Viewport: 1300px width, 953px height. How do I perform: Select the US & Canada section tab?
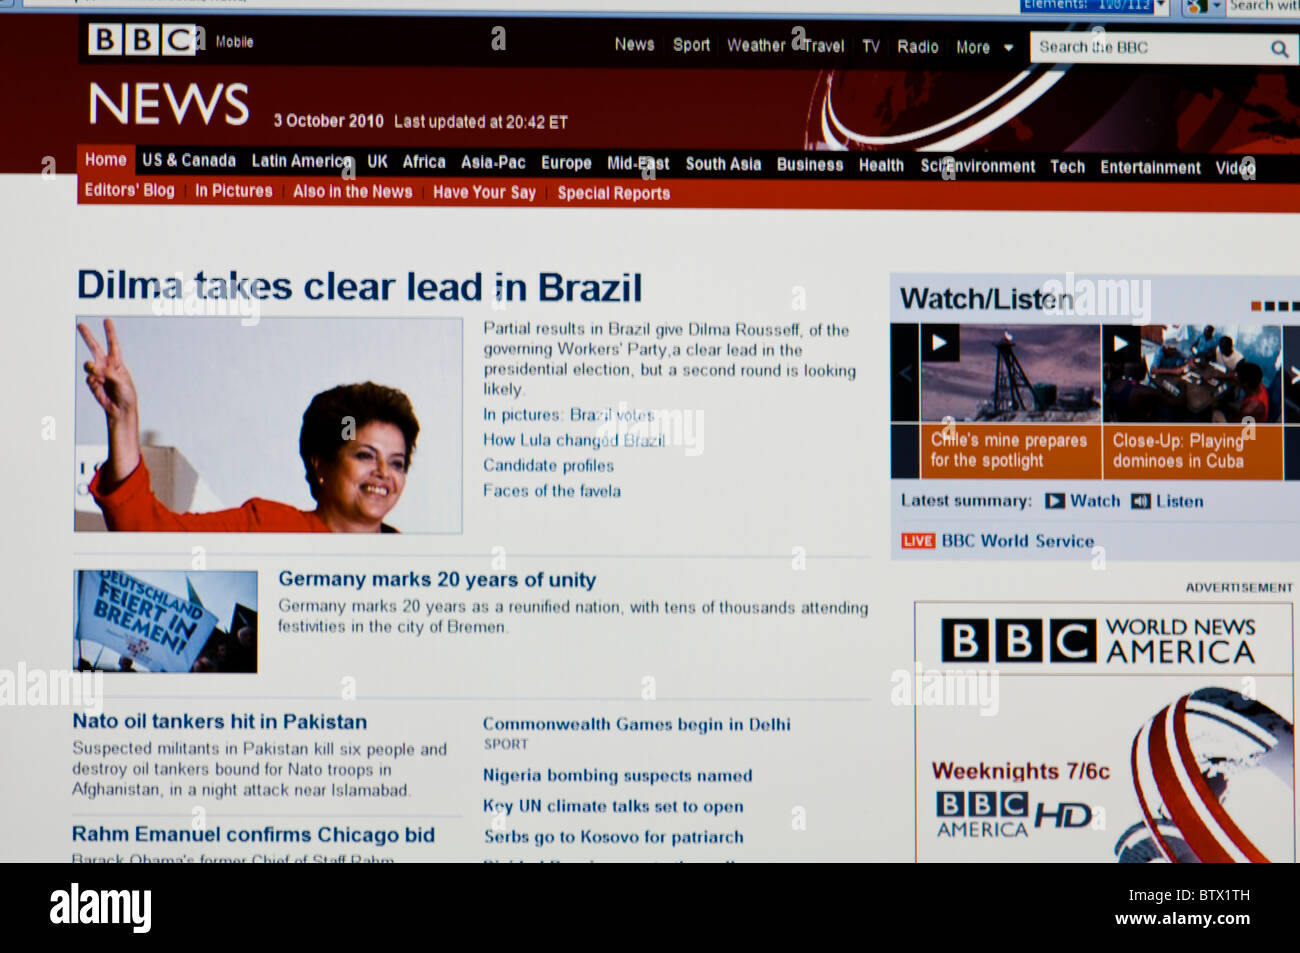(x=189, y=160)
